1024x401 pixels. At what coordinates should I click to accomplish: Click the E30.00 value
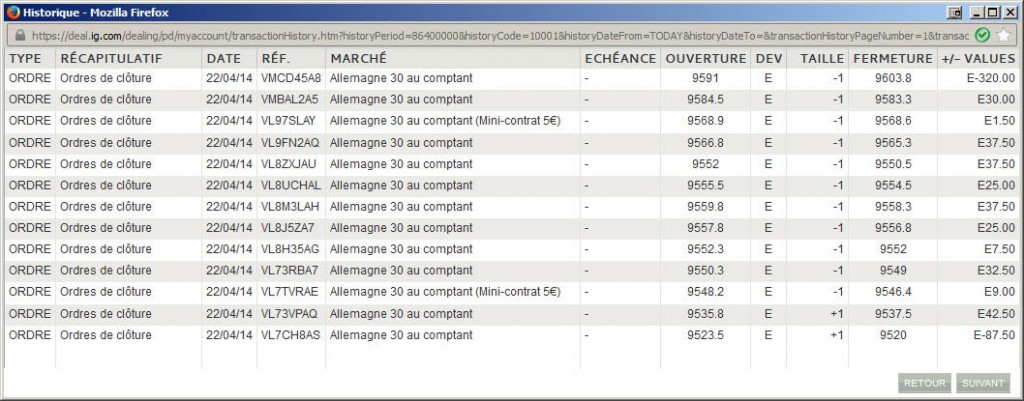click(997, 99)
